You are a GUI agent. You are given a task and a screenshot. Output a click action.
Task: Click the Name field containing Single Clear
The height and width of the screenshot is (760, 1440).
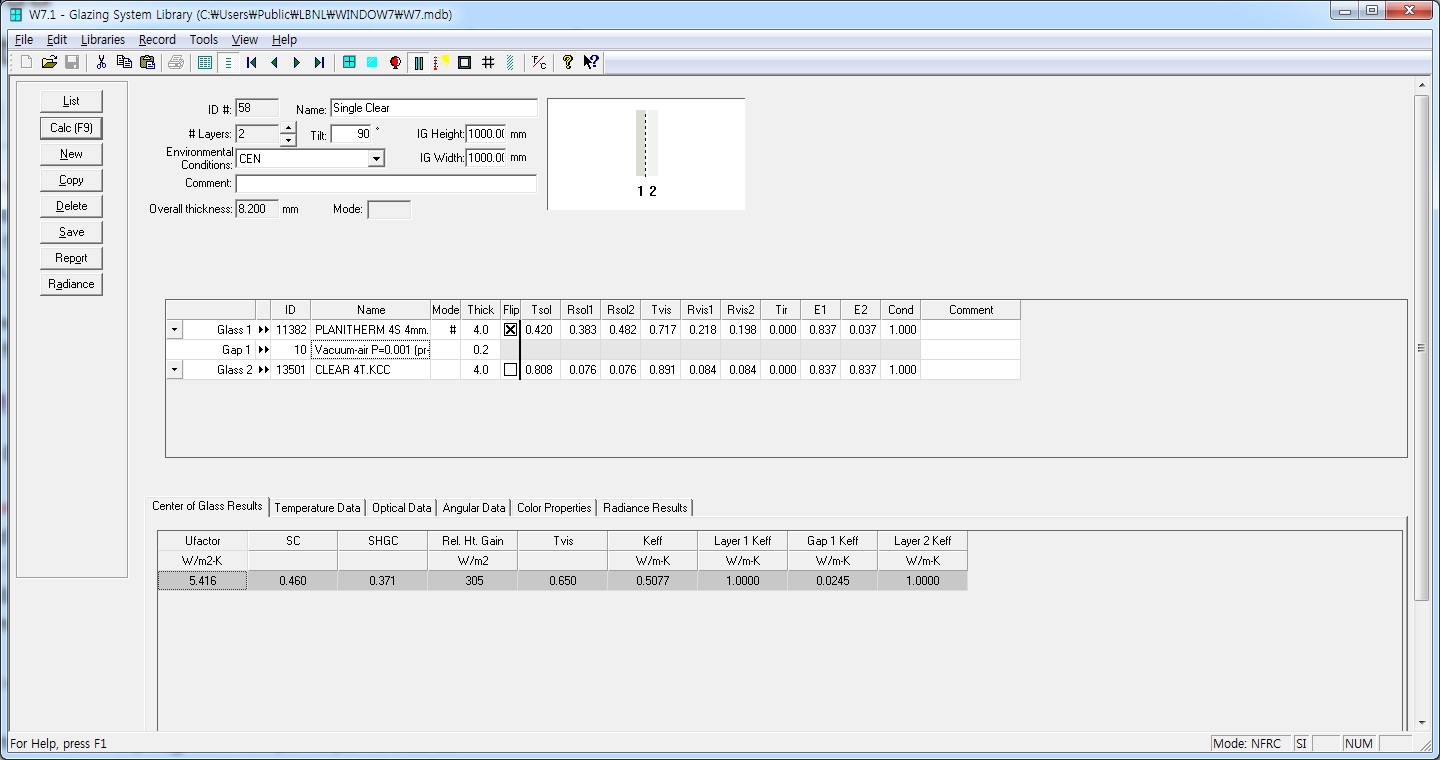point(433,108)
